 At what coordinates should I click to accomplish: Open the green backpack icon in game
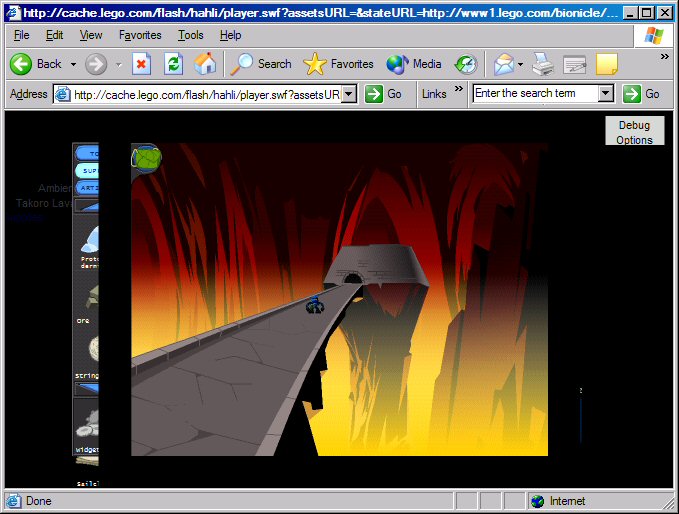[x=147, y=158]
